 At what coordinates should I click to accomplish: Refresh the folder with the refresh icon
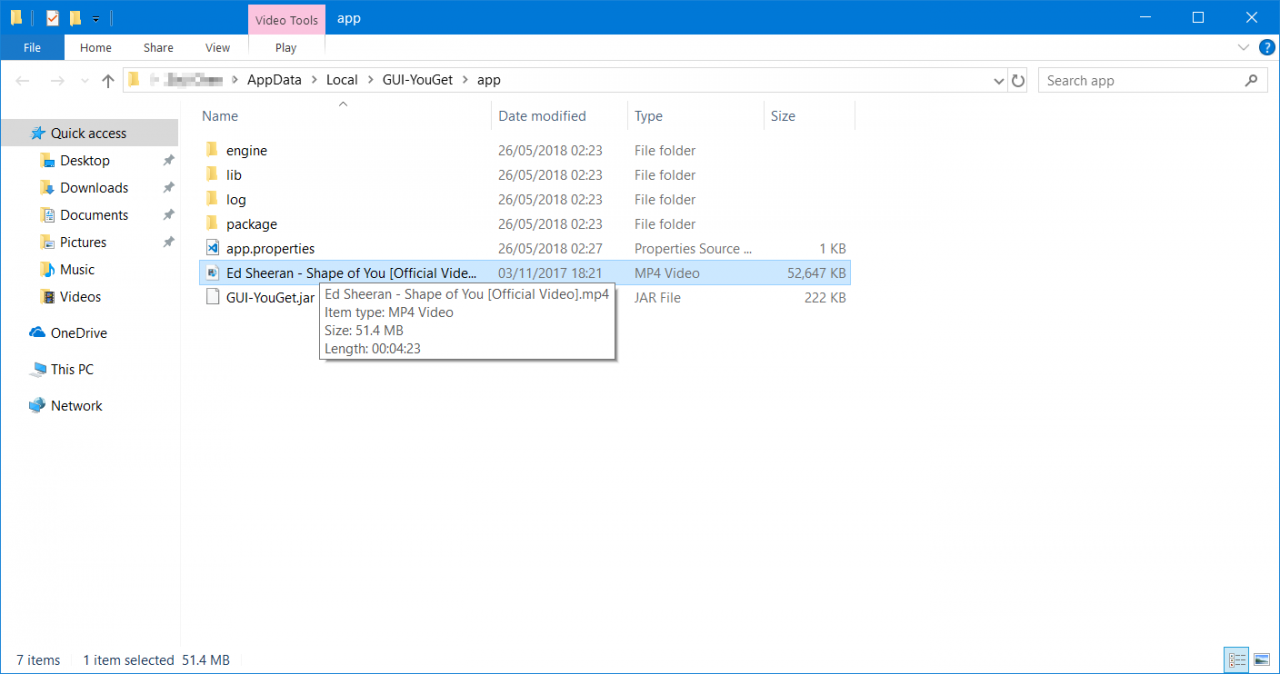(1018, 81)
